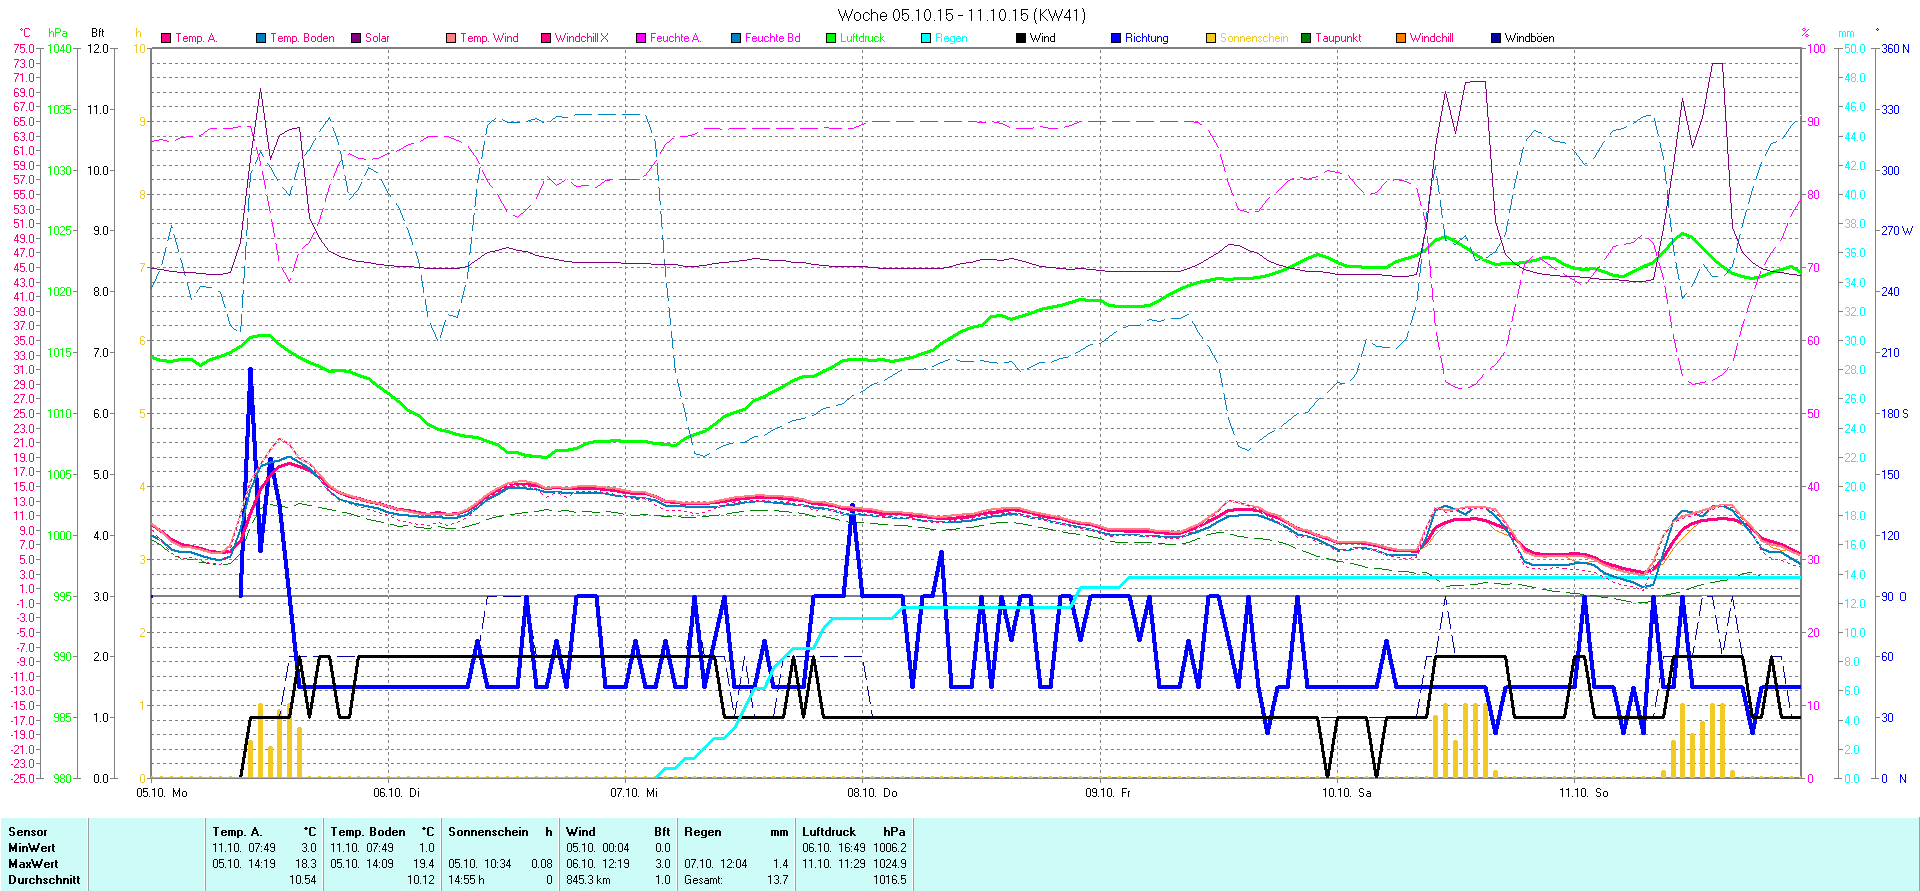Click the yellow Sonnenschein legend square
This screenshot has width=1920, height=891.
tap(1211, 38)
